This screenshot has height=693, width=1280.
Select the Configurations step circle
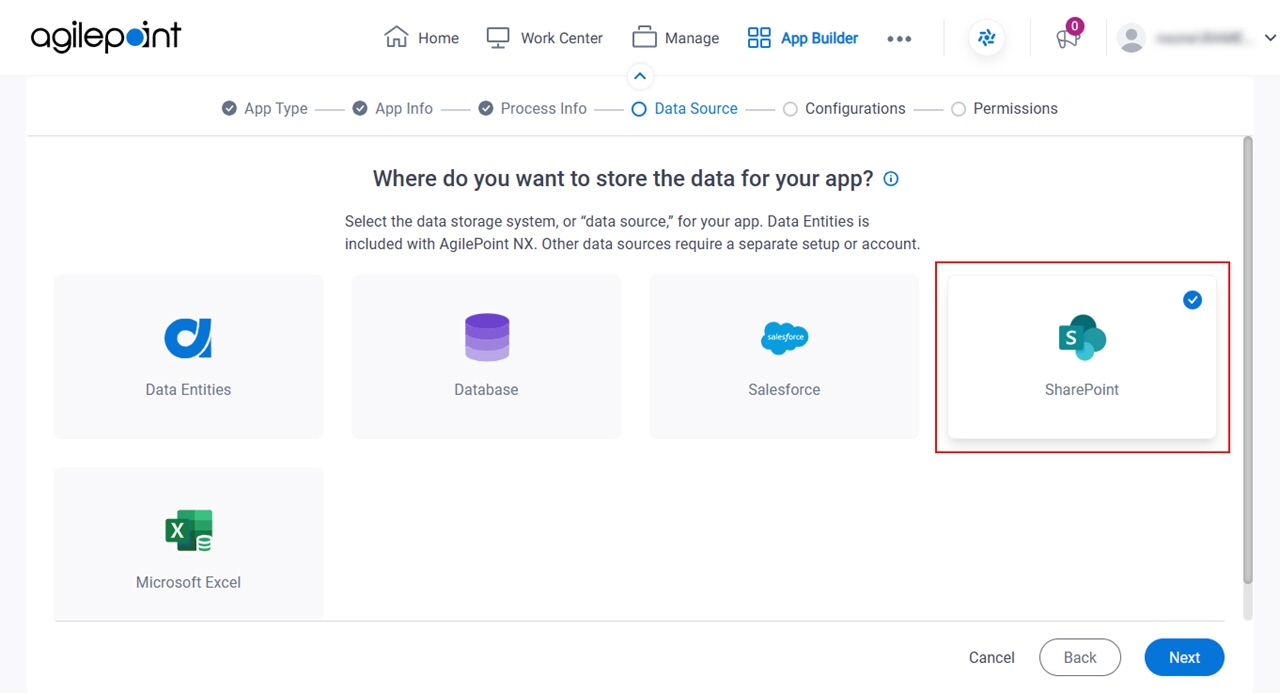[790, 109]
